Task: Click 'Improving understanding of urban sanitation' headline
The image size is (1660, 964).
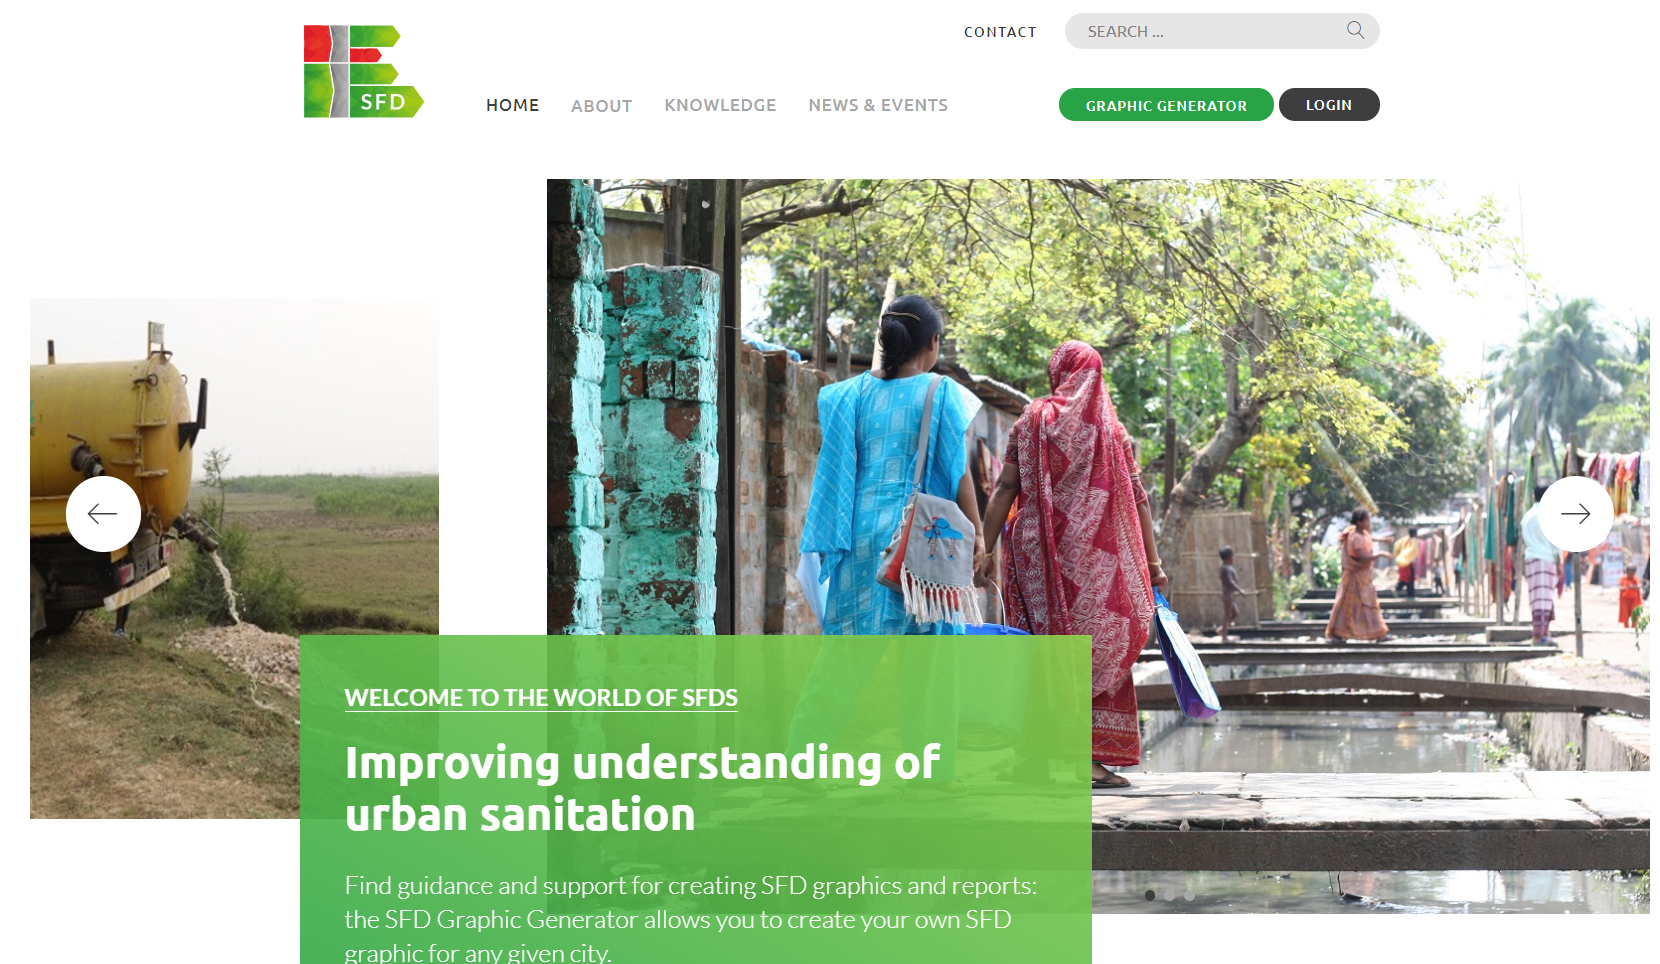Action: (x=642, y=788)
